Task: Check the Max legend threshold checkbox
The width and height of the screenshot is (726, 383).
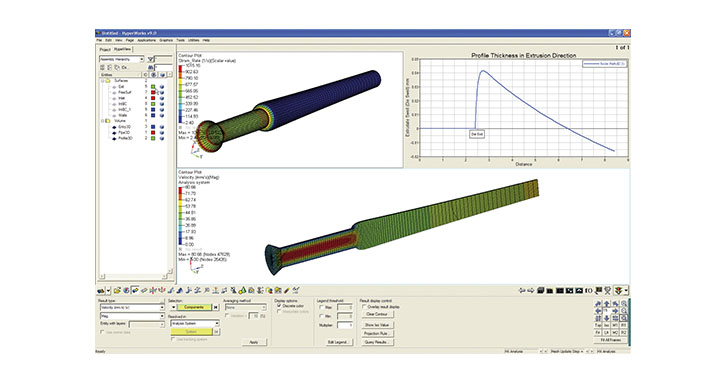Action: [322, 308]
